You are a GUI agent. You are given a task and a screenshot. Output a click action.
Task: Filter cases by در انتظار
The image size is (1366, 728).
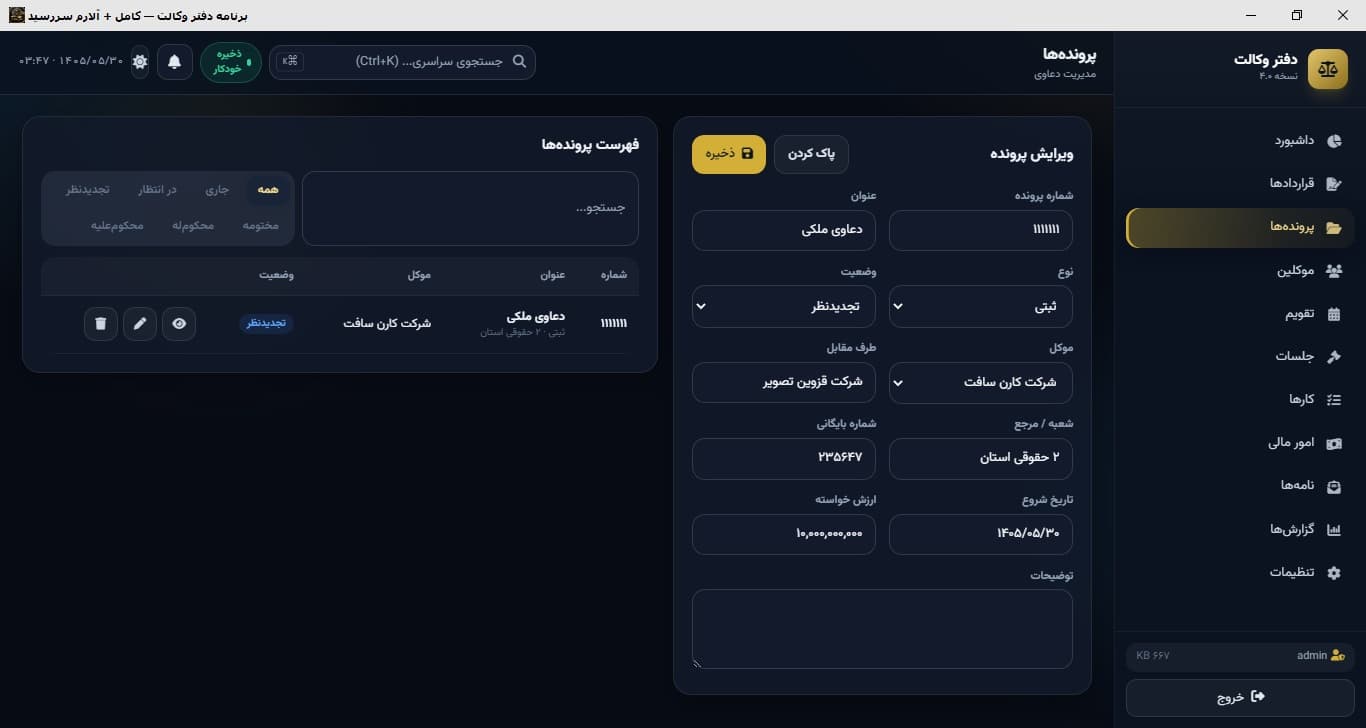pos(157,189)
